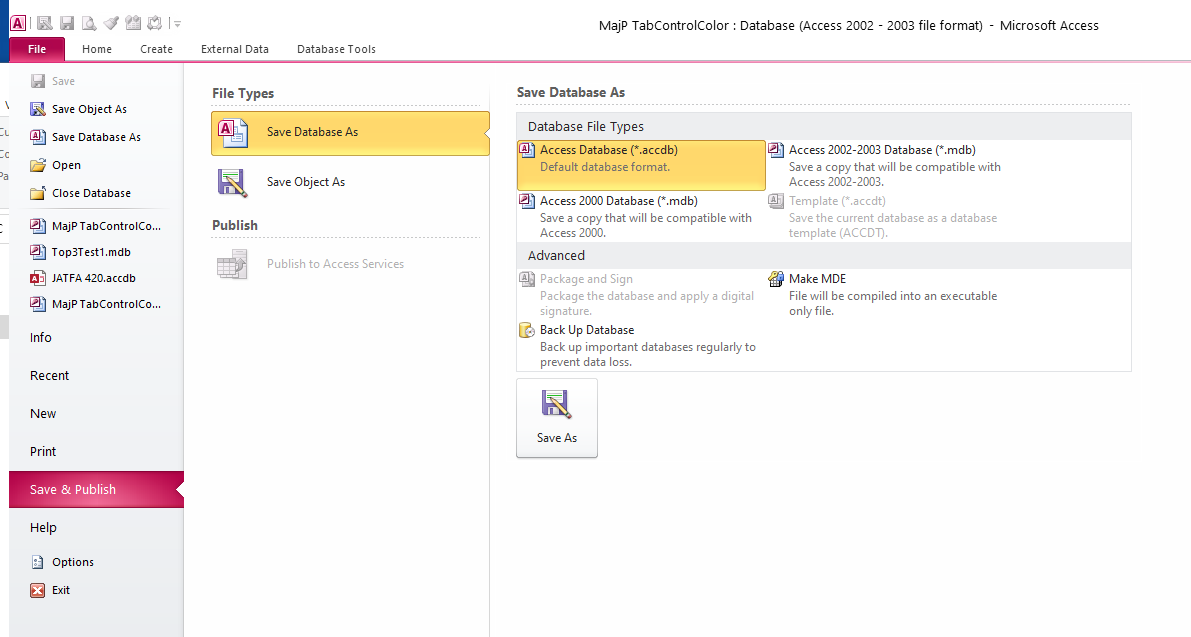
Task: Choose the Access Database (*.accdb) format
Action: point(641,165)
